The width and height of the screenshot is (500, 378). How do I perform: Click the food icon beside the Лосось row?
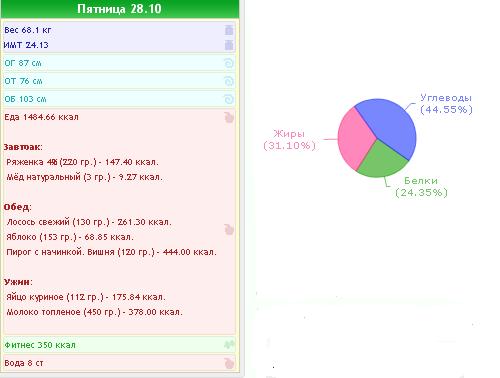click(x=229, y=229)
